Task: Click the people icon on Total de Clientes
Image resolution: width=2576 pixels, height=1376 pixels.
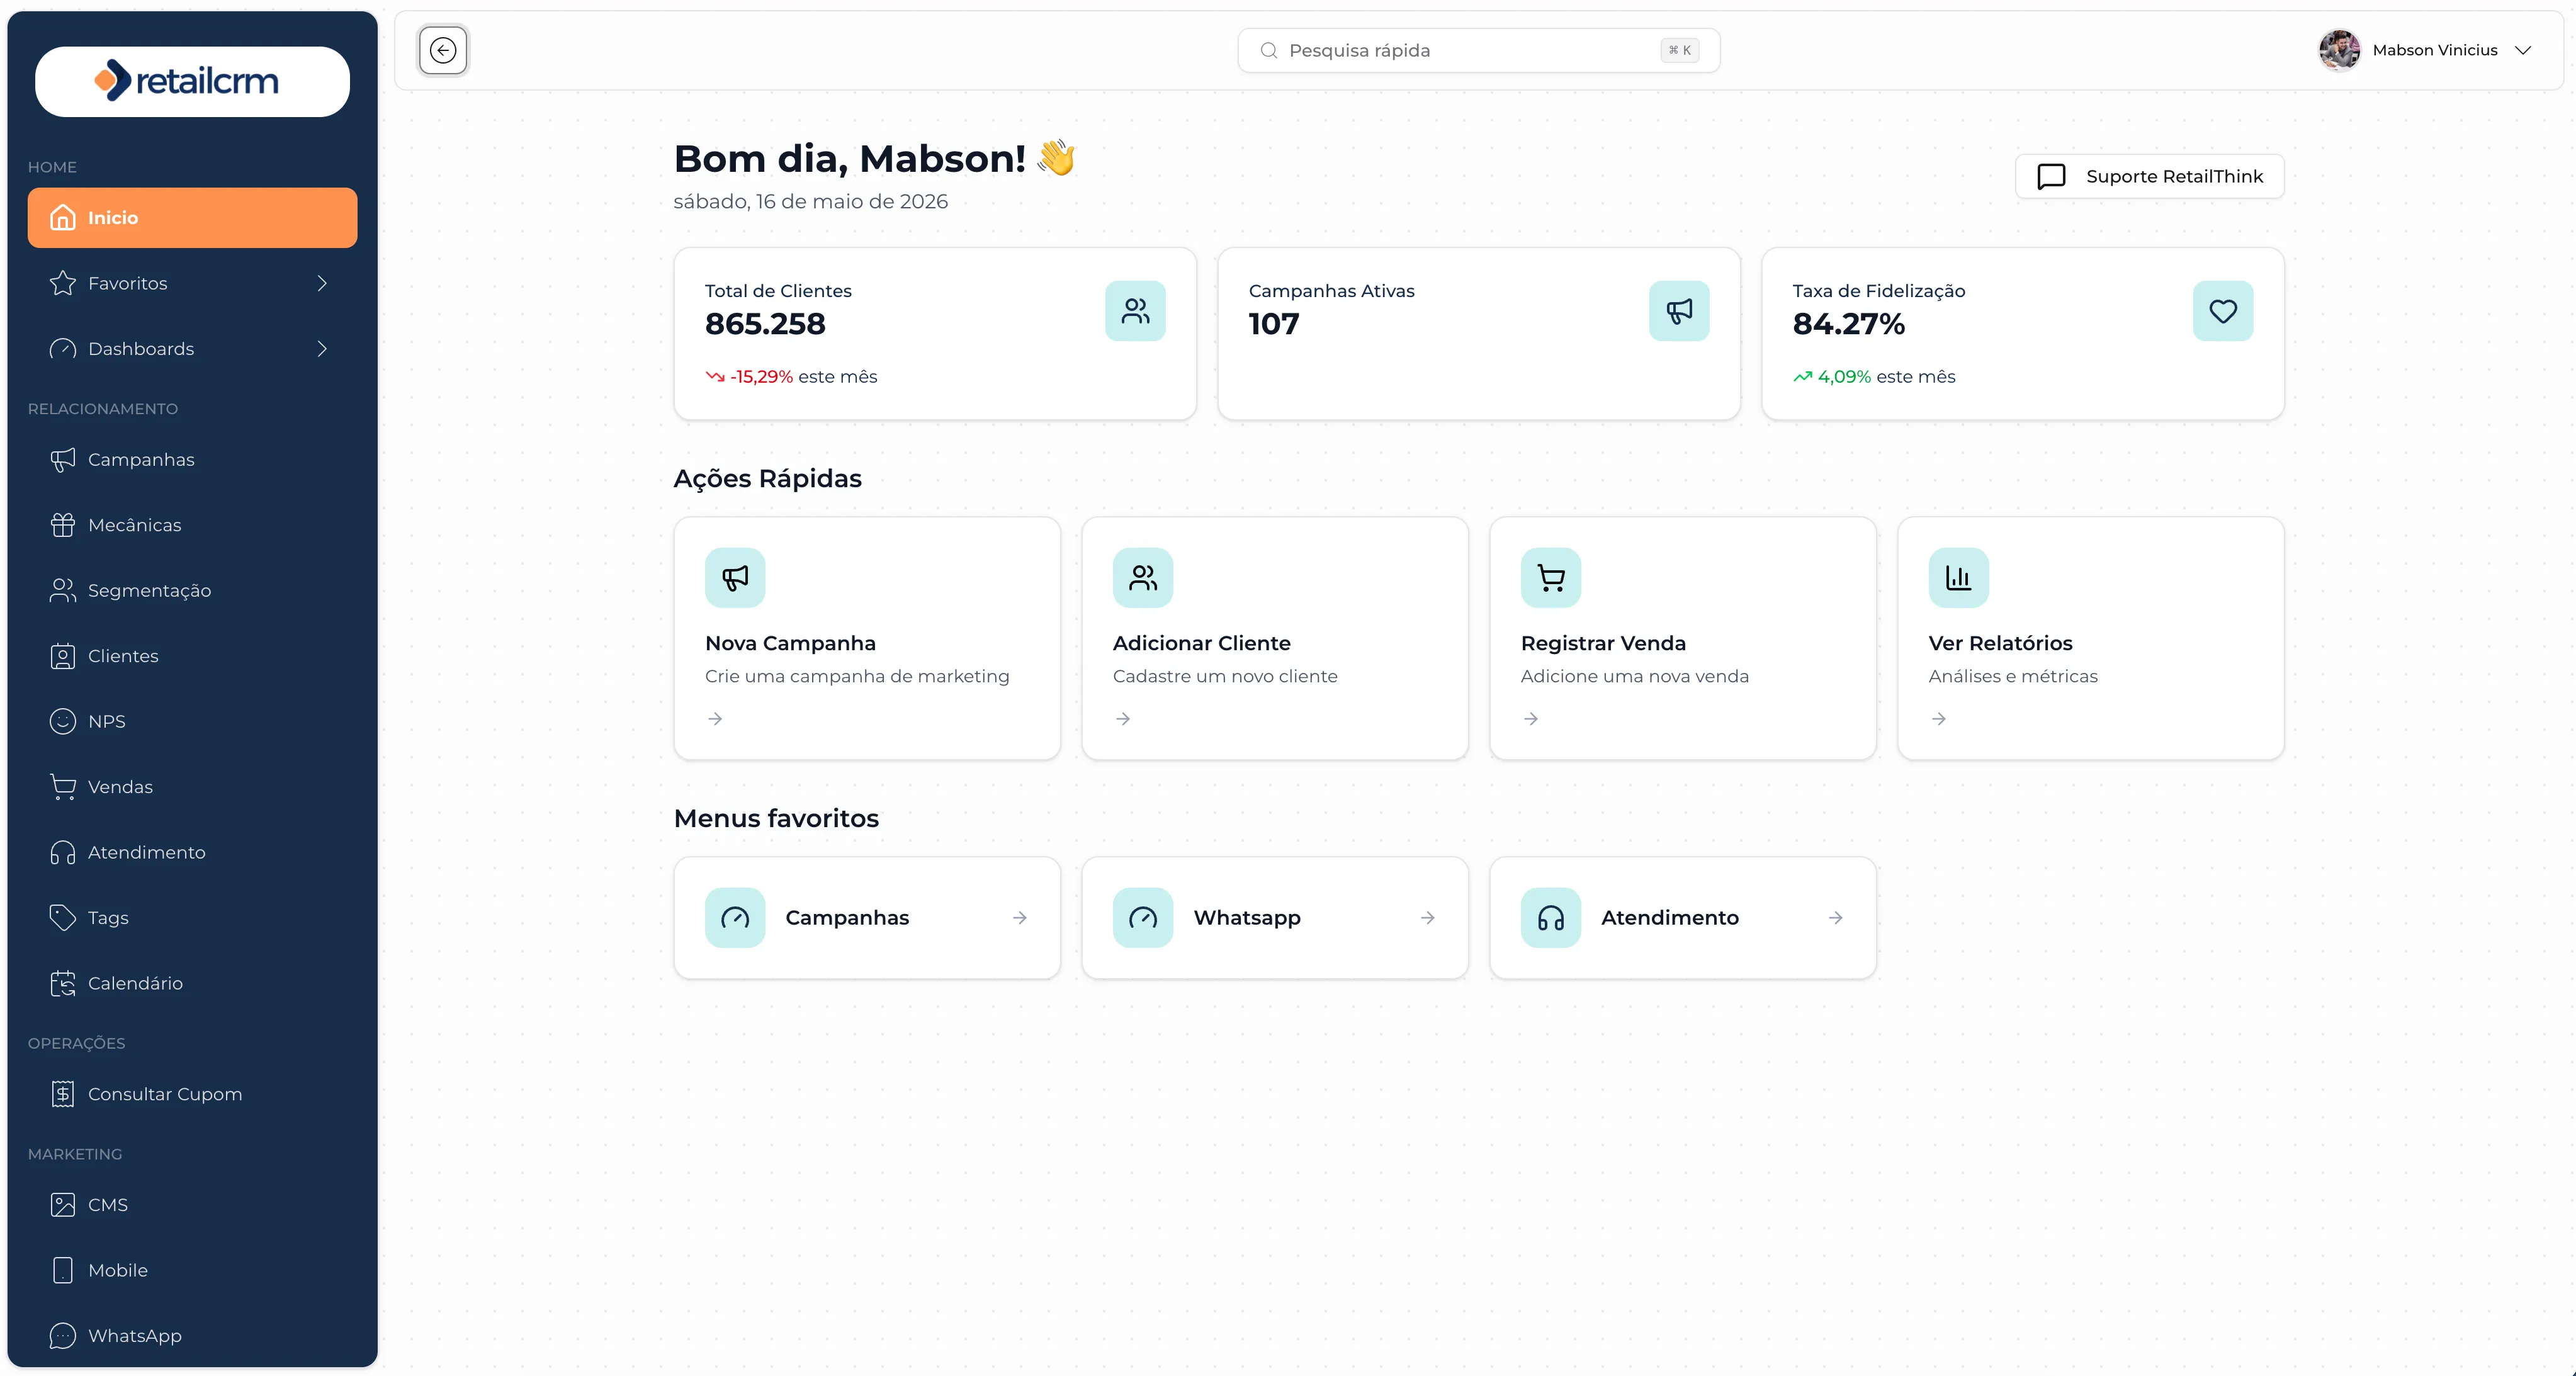Action: tap(1135, 311)
